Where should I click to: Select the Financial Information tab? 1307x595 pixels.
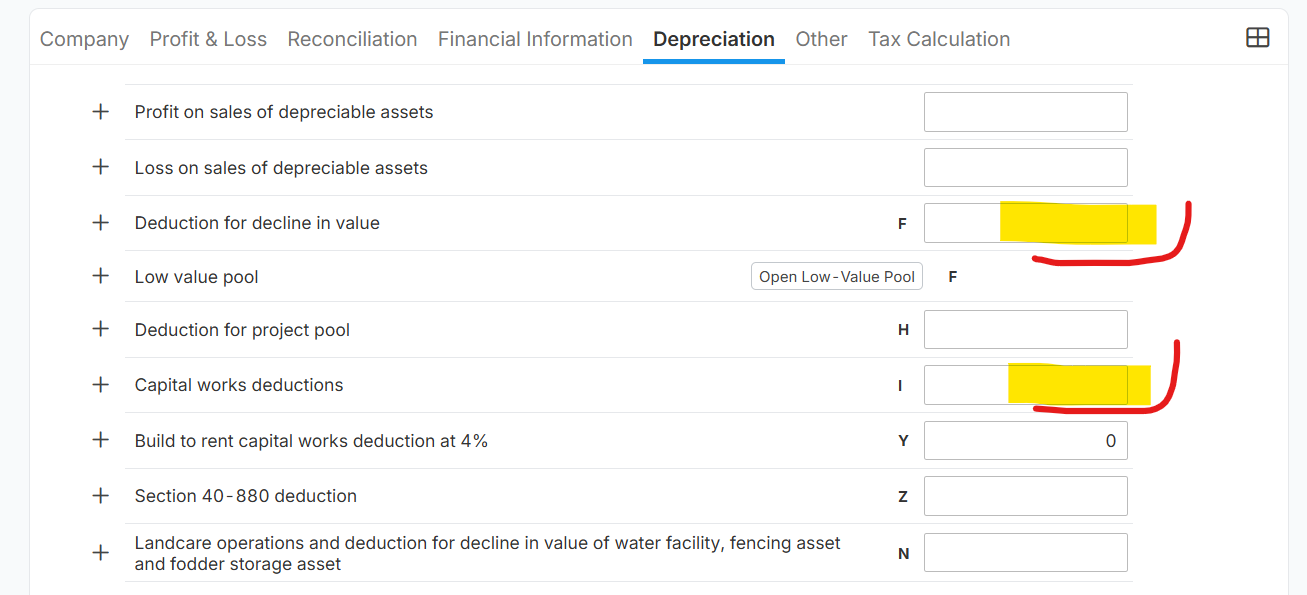pos(535,39)
